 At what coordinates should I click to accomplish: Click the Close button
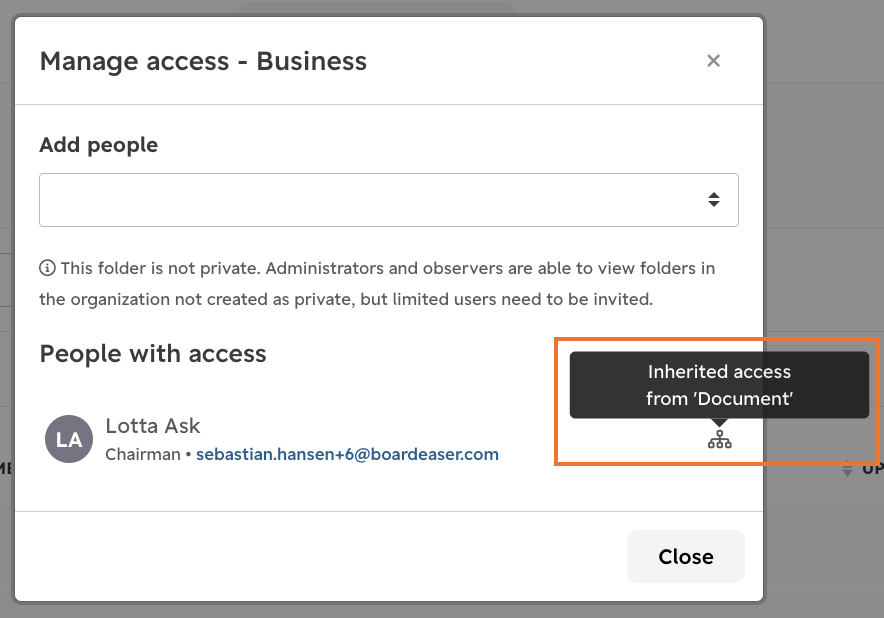[x=686, y=557]
